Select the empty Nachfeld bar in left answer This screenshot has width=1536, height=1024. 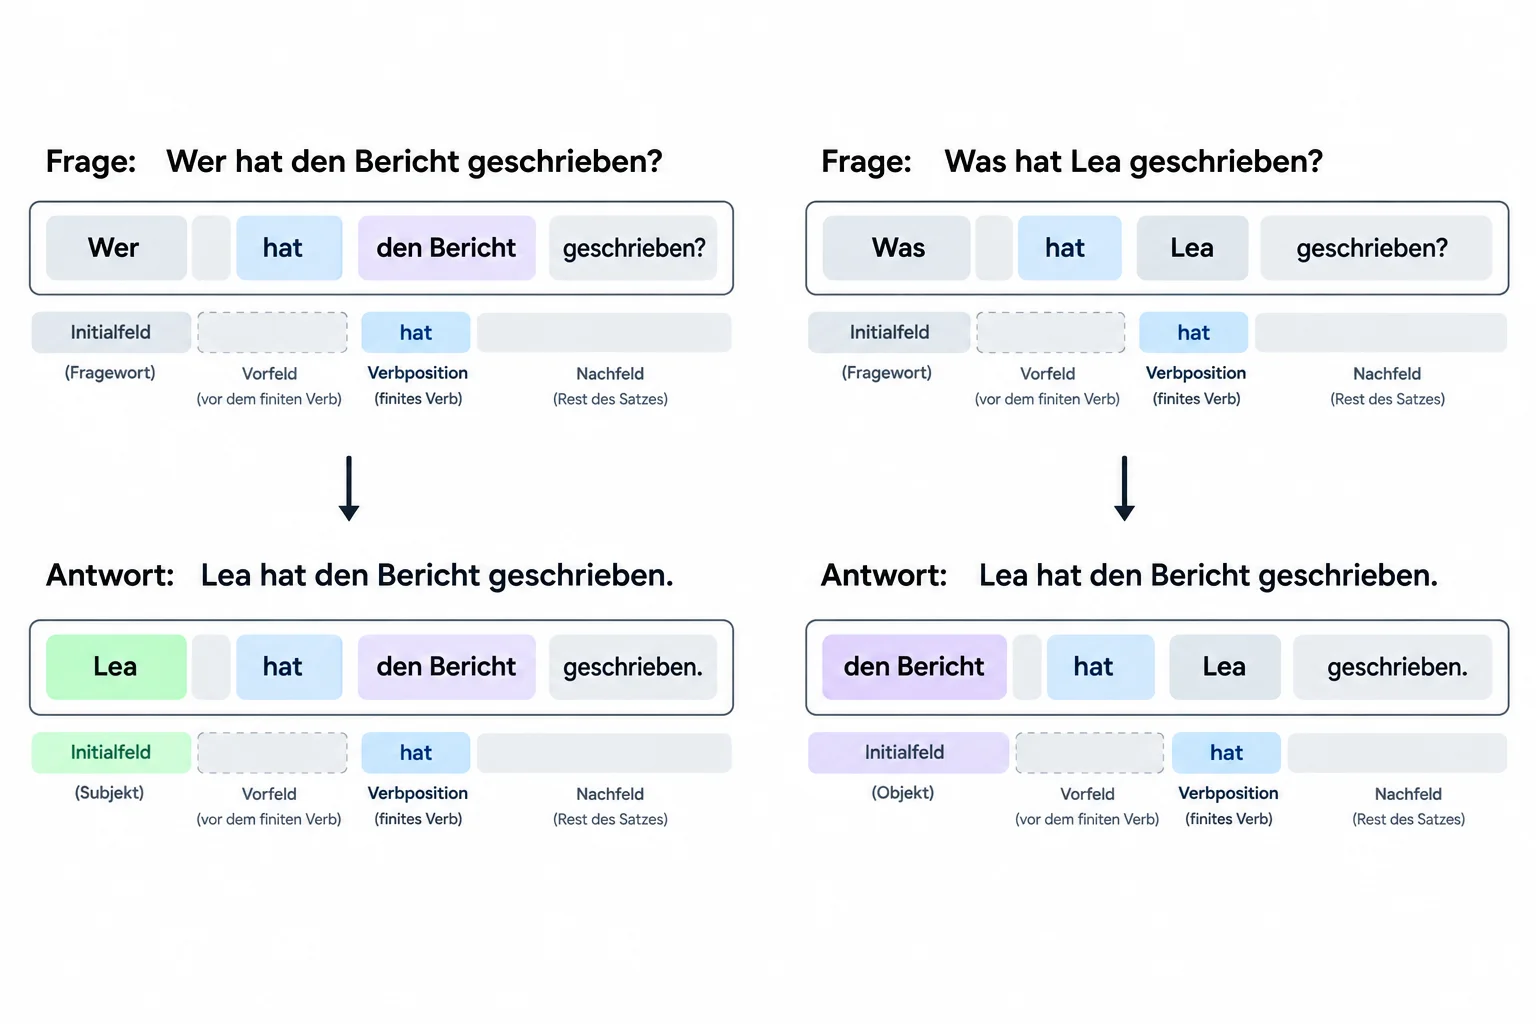coord(604,753)
